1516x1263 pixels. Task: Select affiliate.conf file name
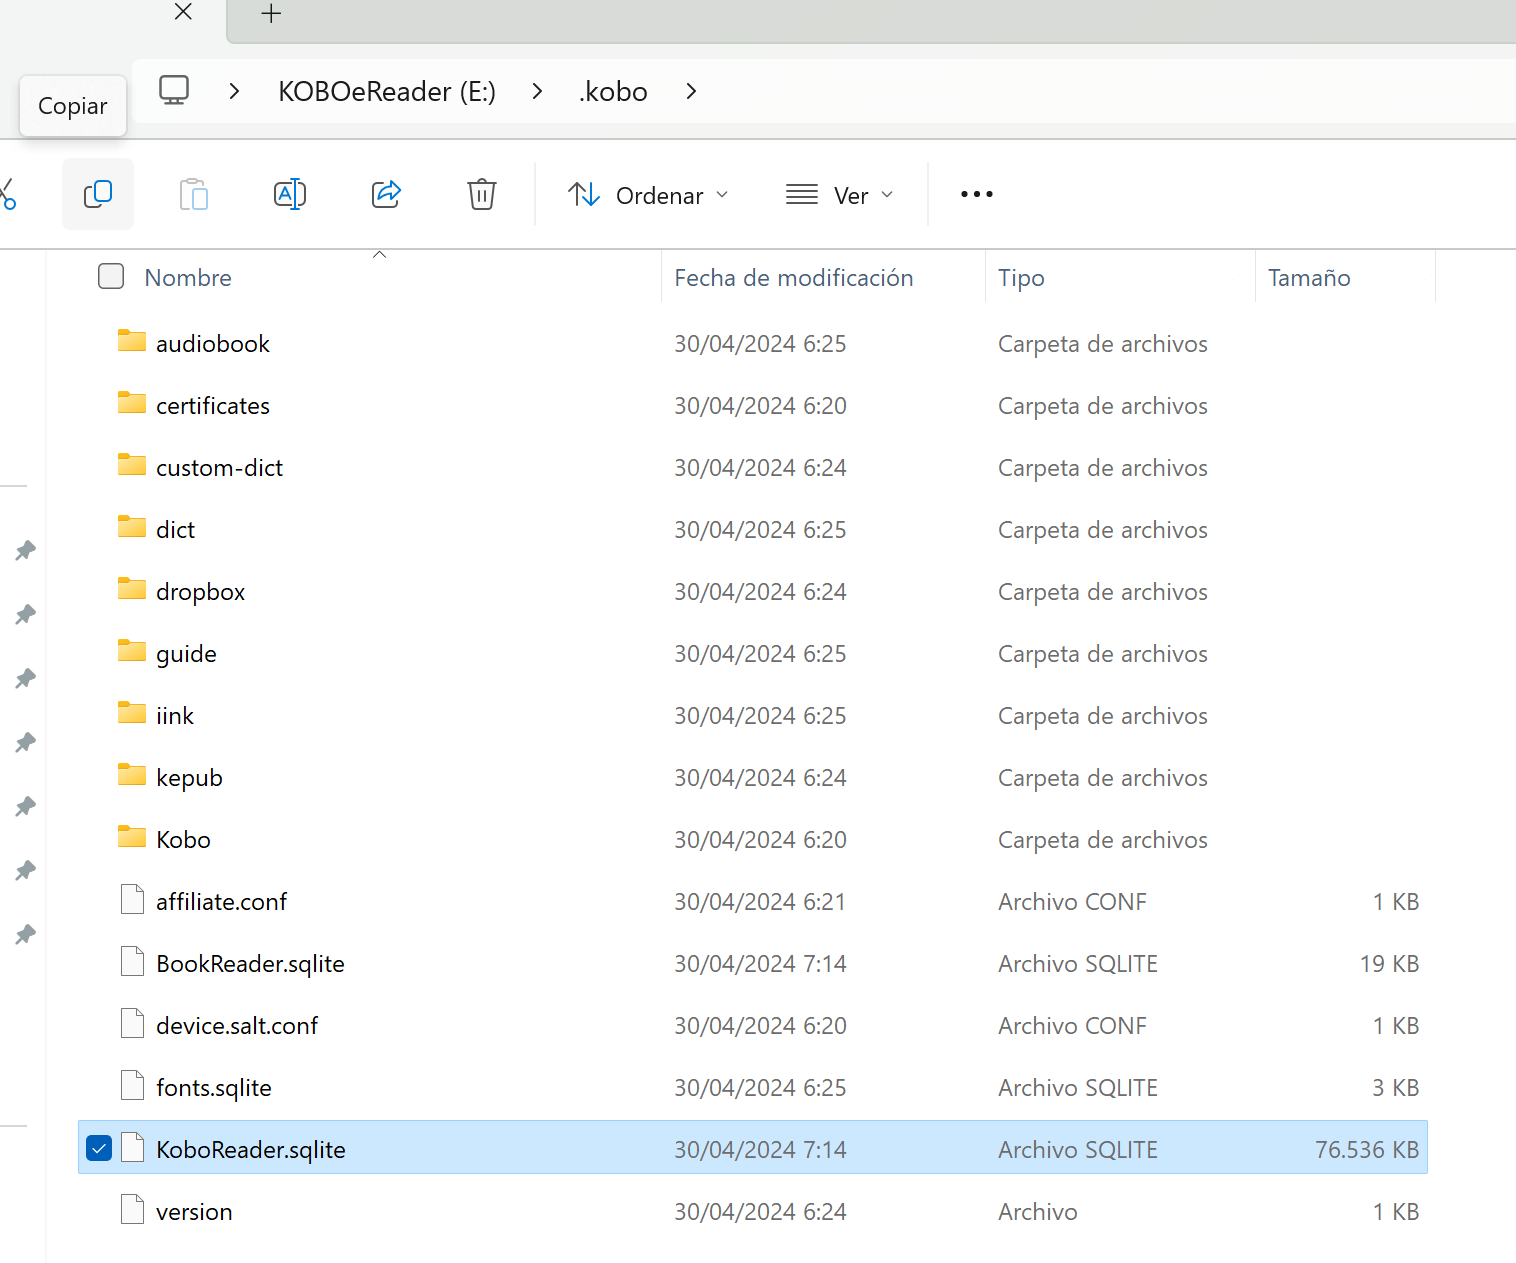pyautogui.click(x=222, y=901)
